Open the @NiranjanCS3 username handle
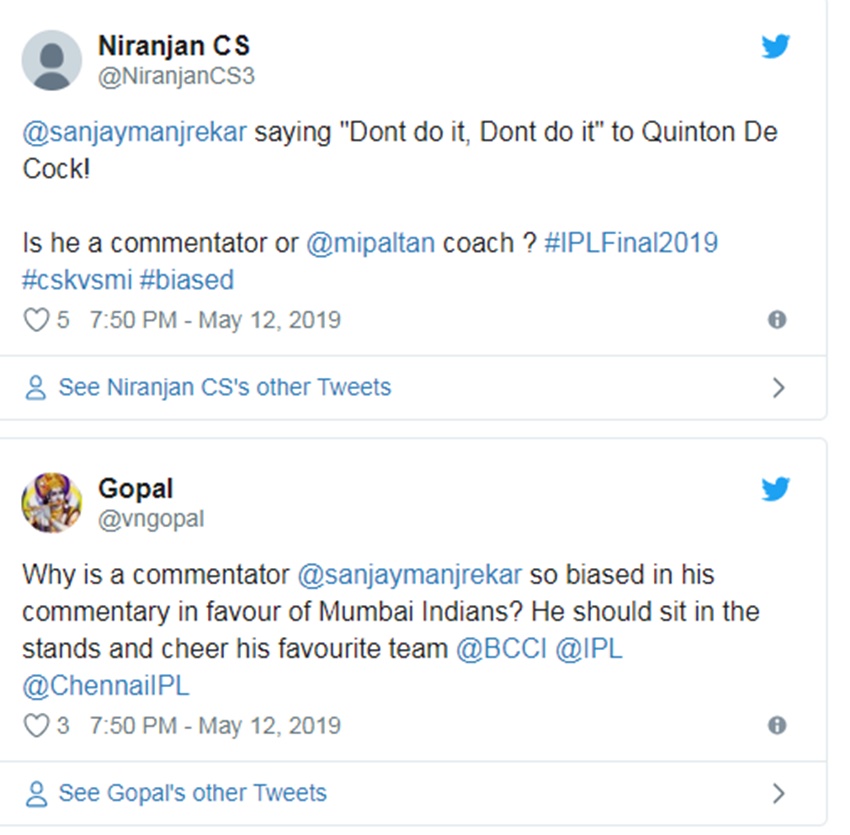 tap(176, 76)
